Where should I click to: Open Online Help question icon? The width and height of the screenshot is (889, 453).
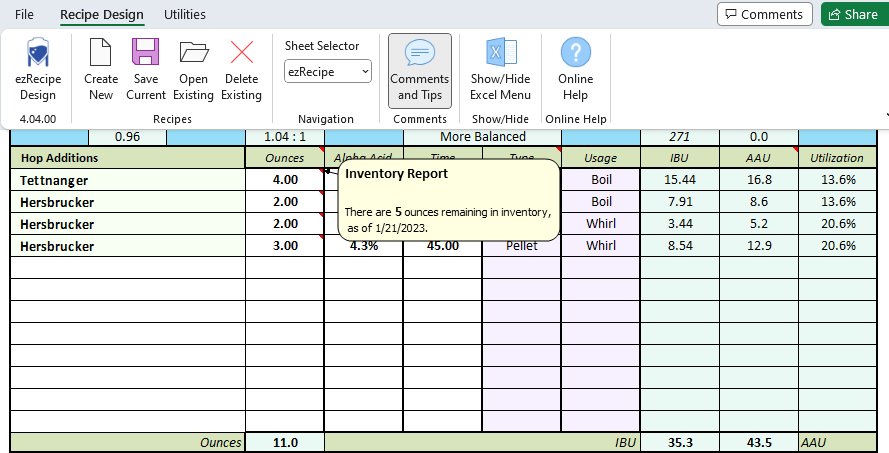click(x=575, y=70)
